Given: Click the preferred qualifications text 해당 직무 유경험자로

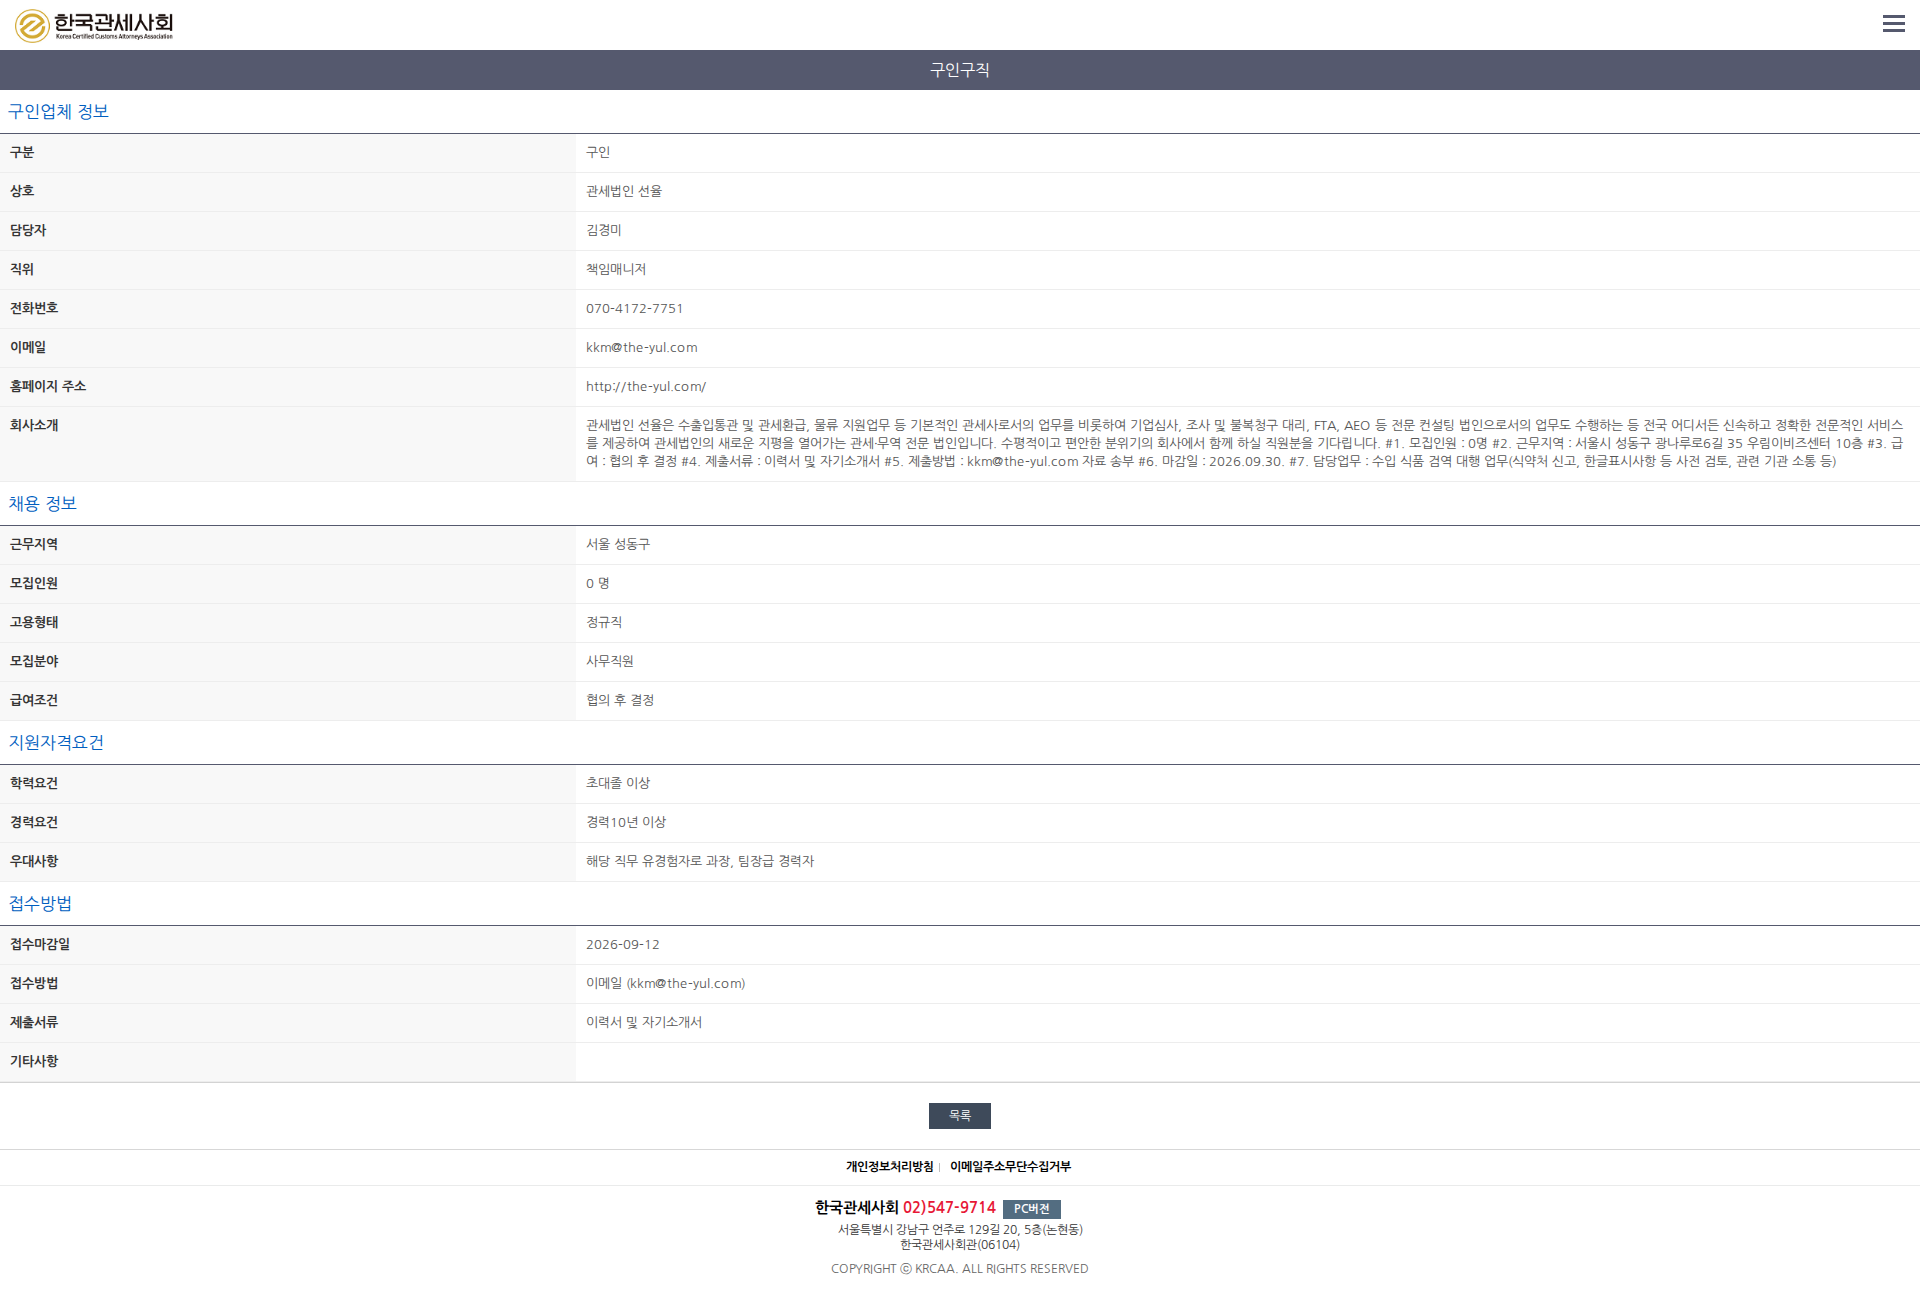Looking at the screenshot, I should (x=644, y=862).
